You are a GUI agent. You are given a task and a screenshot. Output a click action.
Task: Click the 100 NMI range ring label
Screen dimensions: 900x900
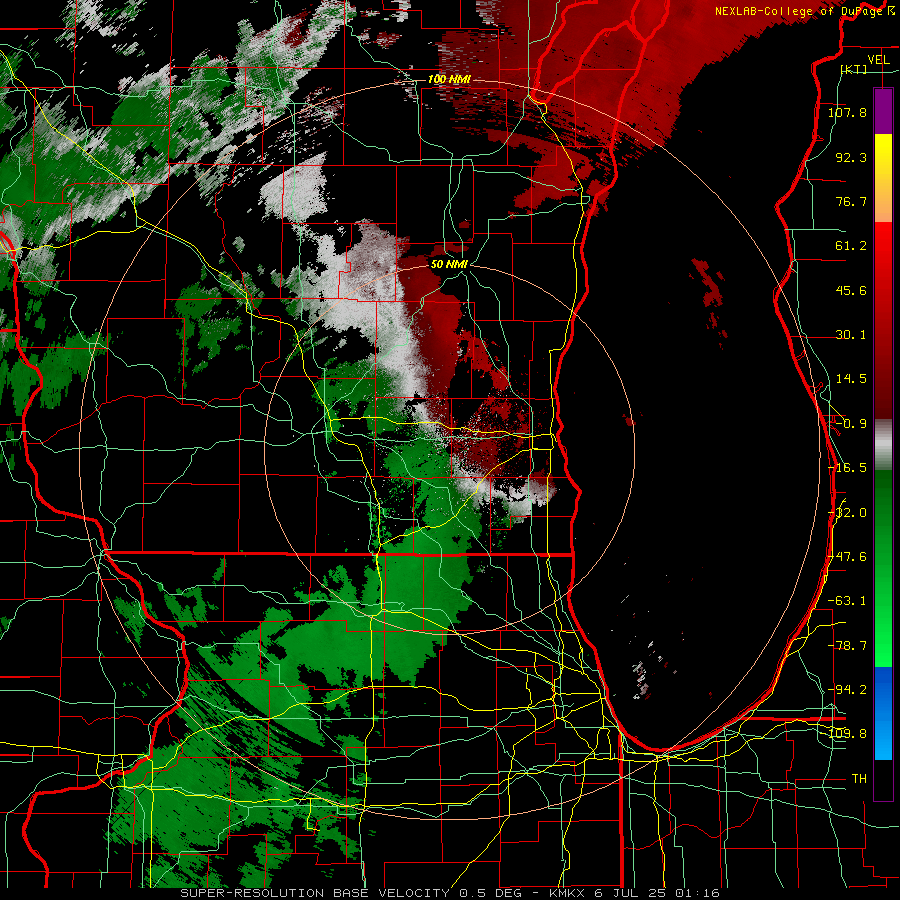pos(449,79)
